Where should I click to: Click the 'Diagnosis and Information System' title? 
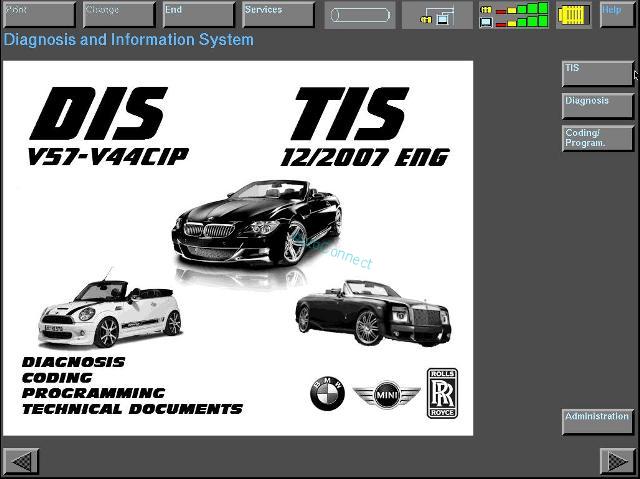click(129, 40)
